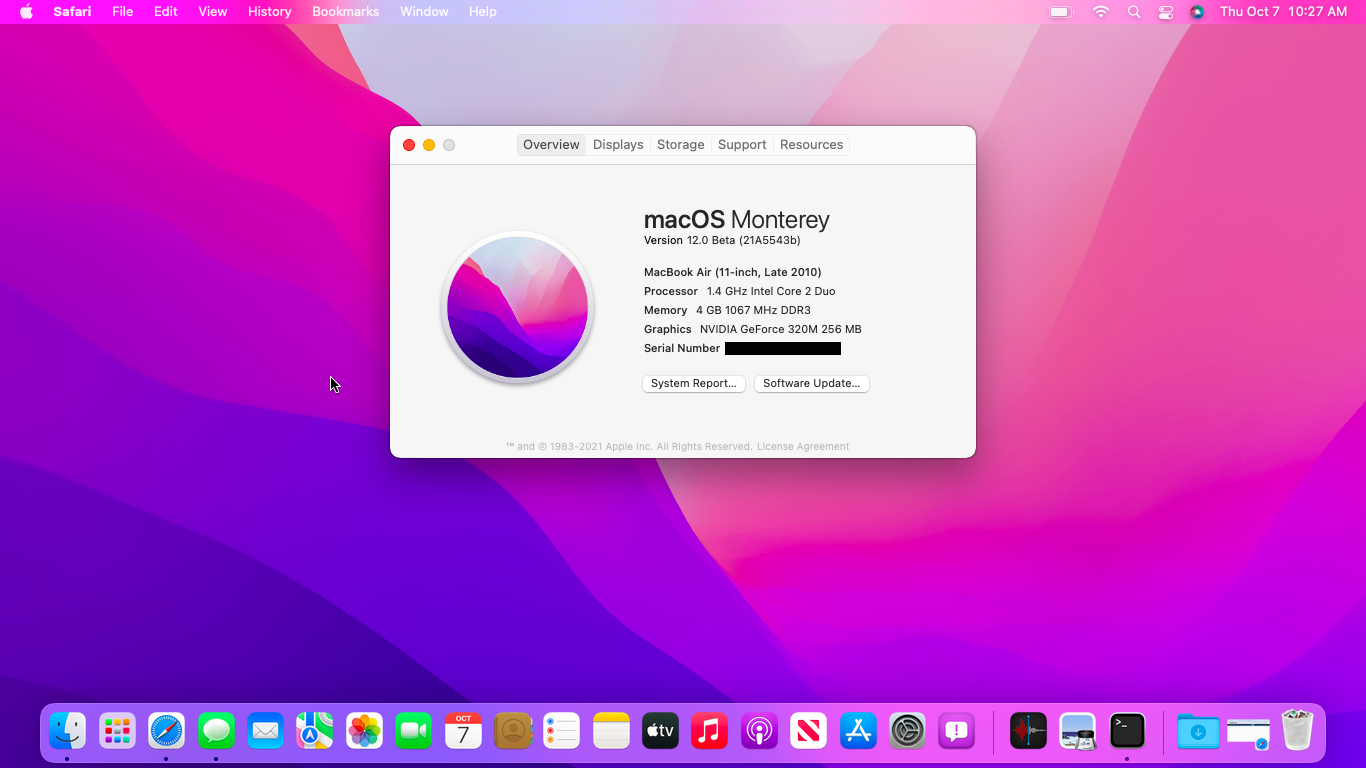Close the About This Mac window
The height and width of the screenshot is (768, 1366).
click(409, 145)
